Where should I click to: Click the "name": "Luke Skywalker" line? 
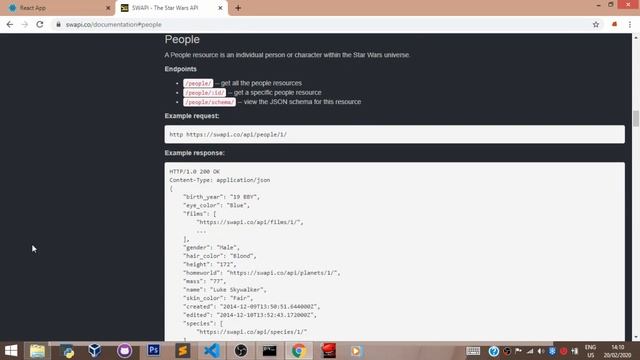coord(224,289)
